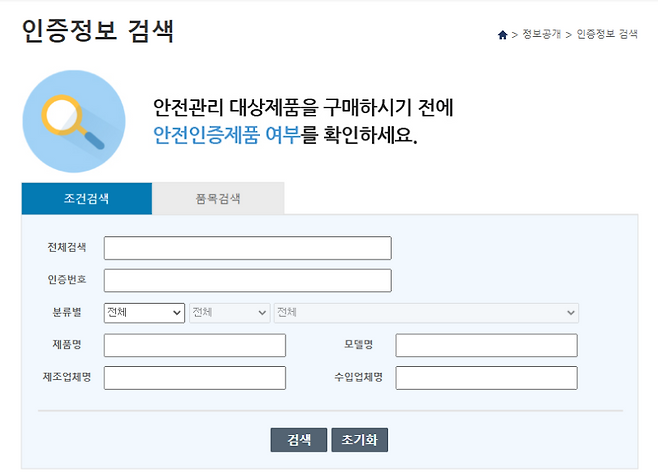Viewport: 658px width, 472px height.
Task: Click into the 수입업체명 field
Action: (486, 378)
